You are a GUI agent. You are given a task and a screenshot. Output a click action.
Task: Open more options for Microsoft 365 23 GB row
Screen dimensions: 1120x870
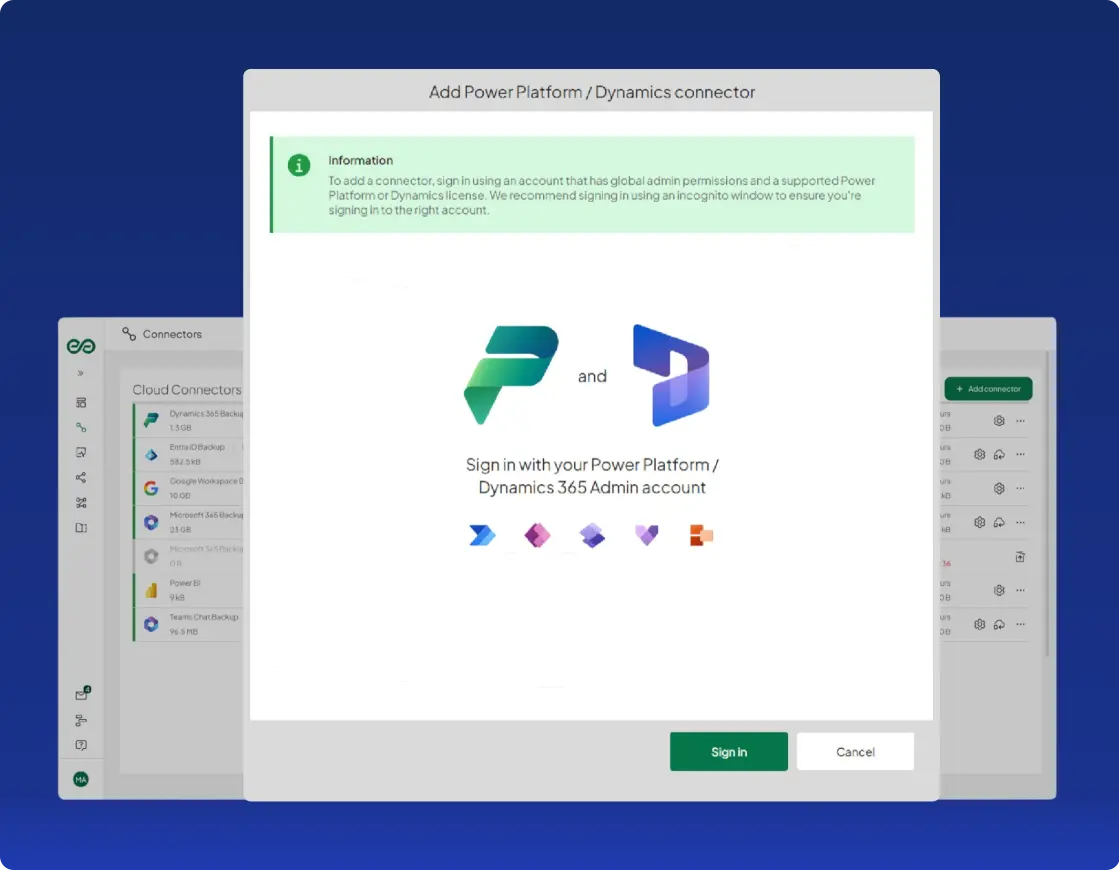pos(1021,522)
